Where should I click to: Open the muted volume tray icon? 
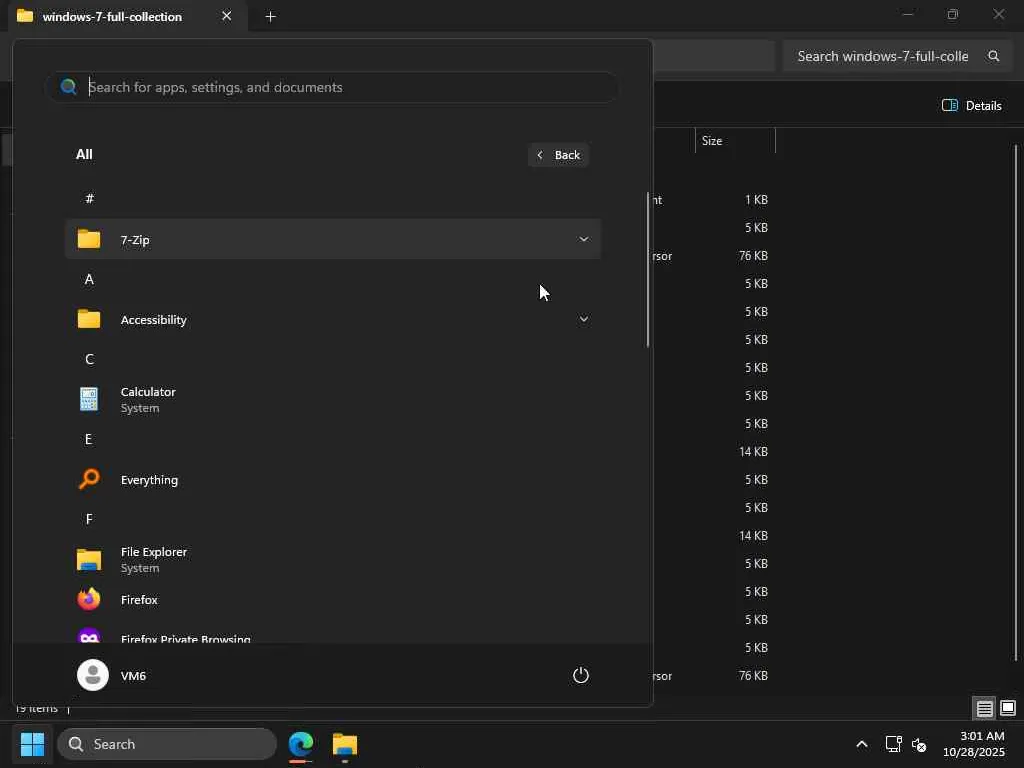919,744
